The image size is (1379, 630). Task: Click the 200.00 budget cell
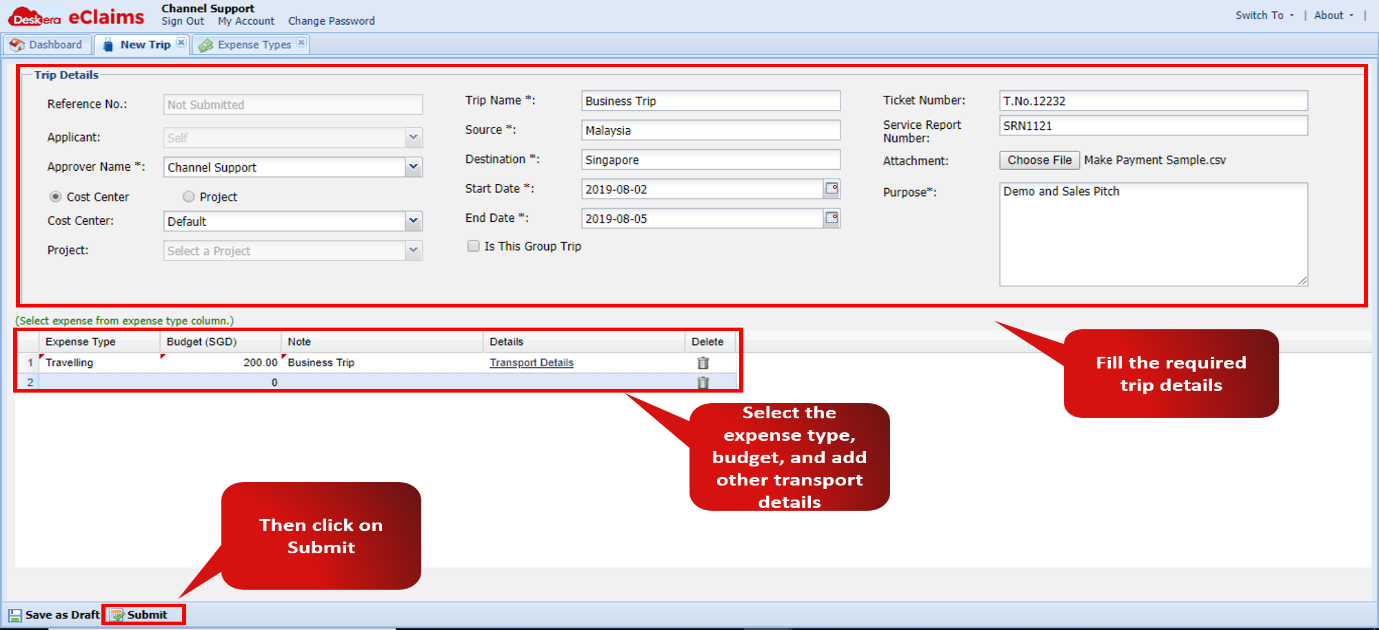point(221,363)
